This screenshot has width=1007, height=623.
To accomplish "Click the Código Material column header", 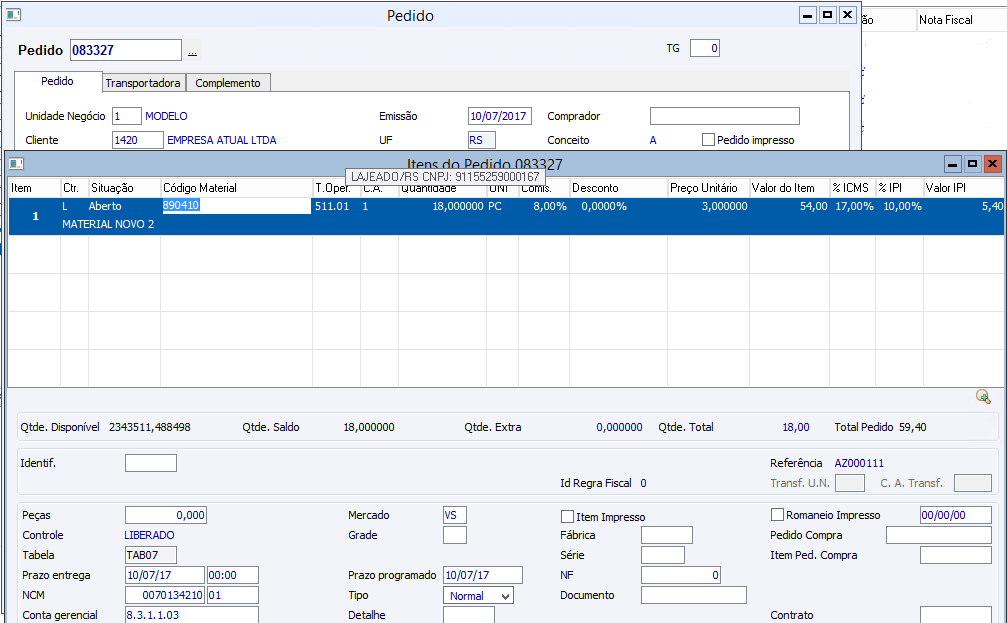I will point(235,188).
